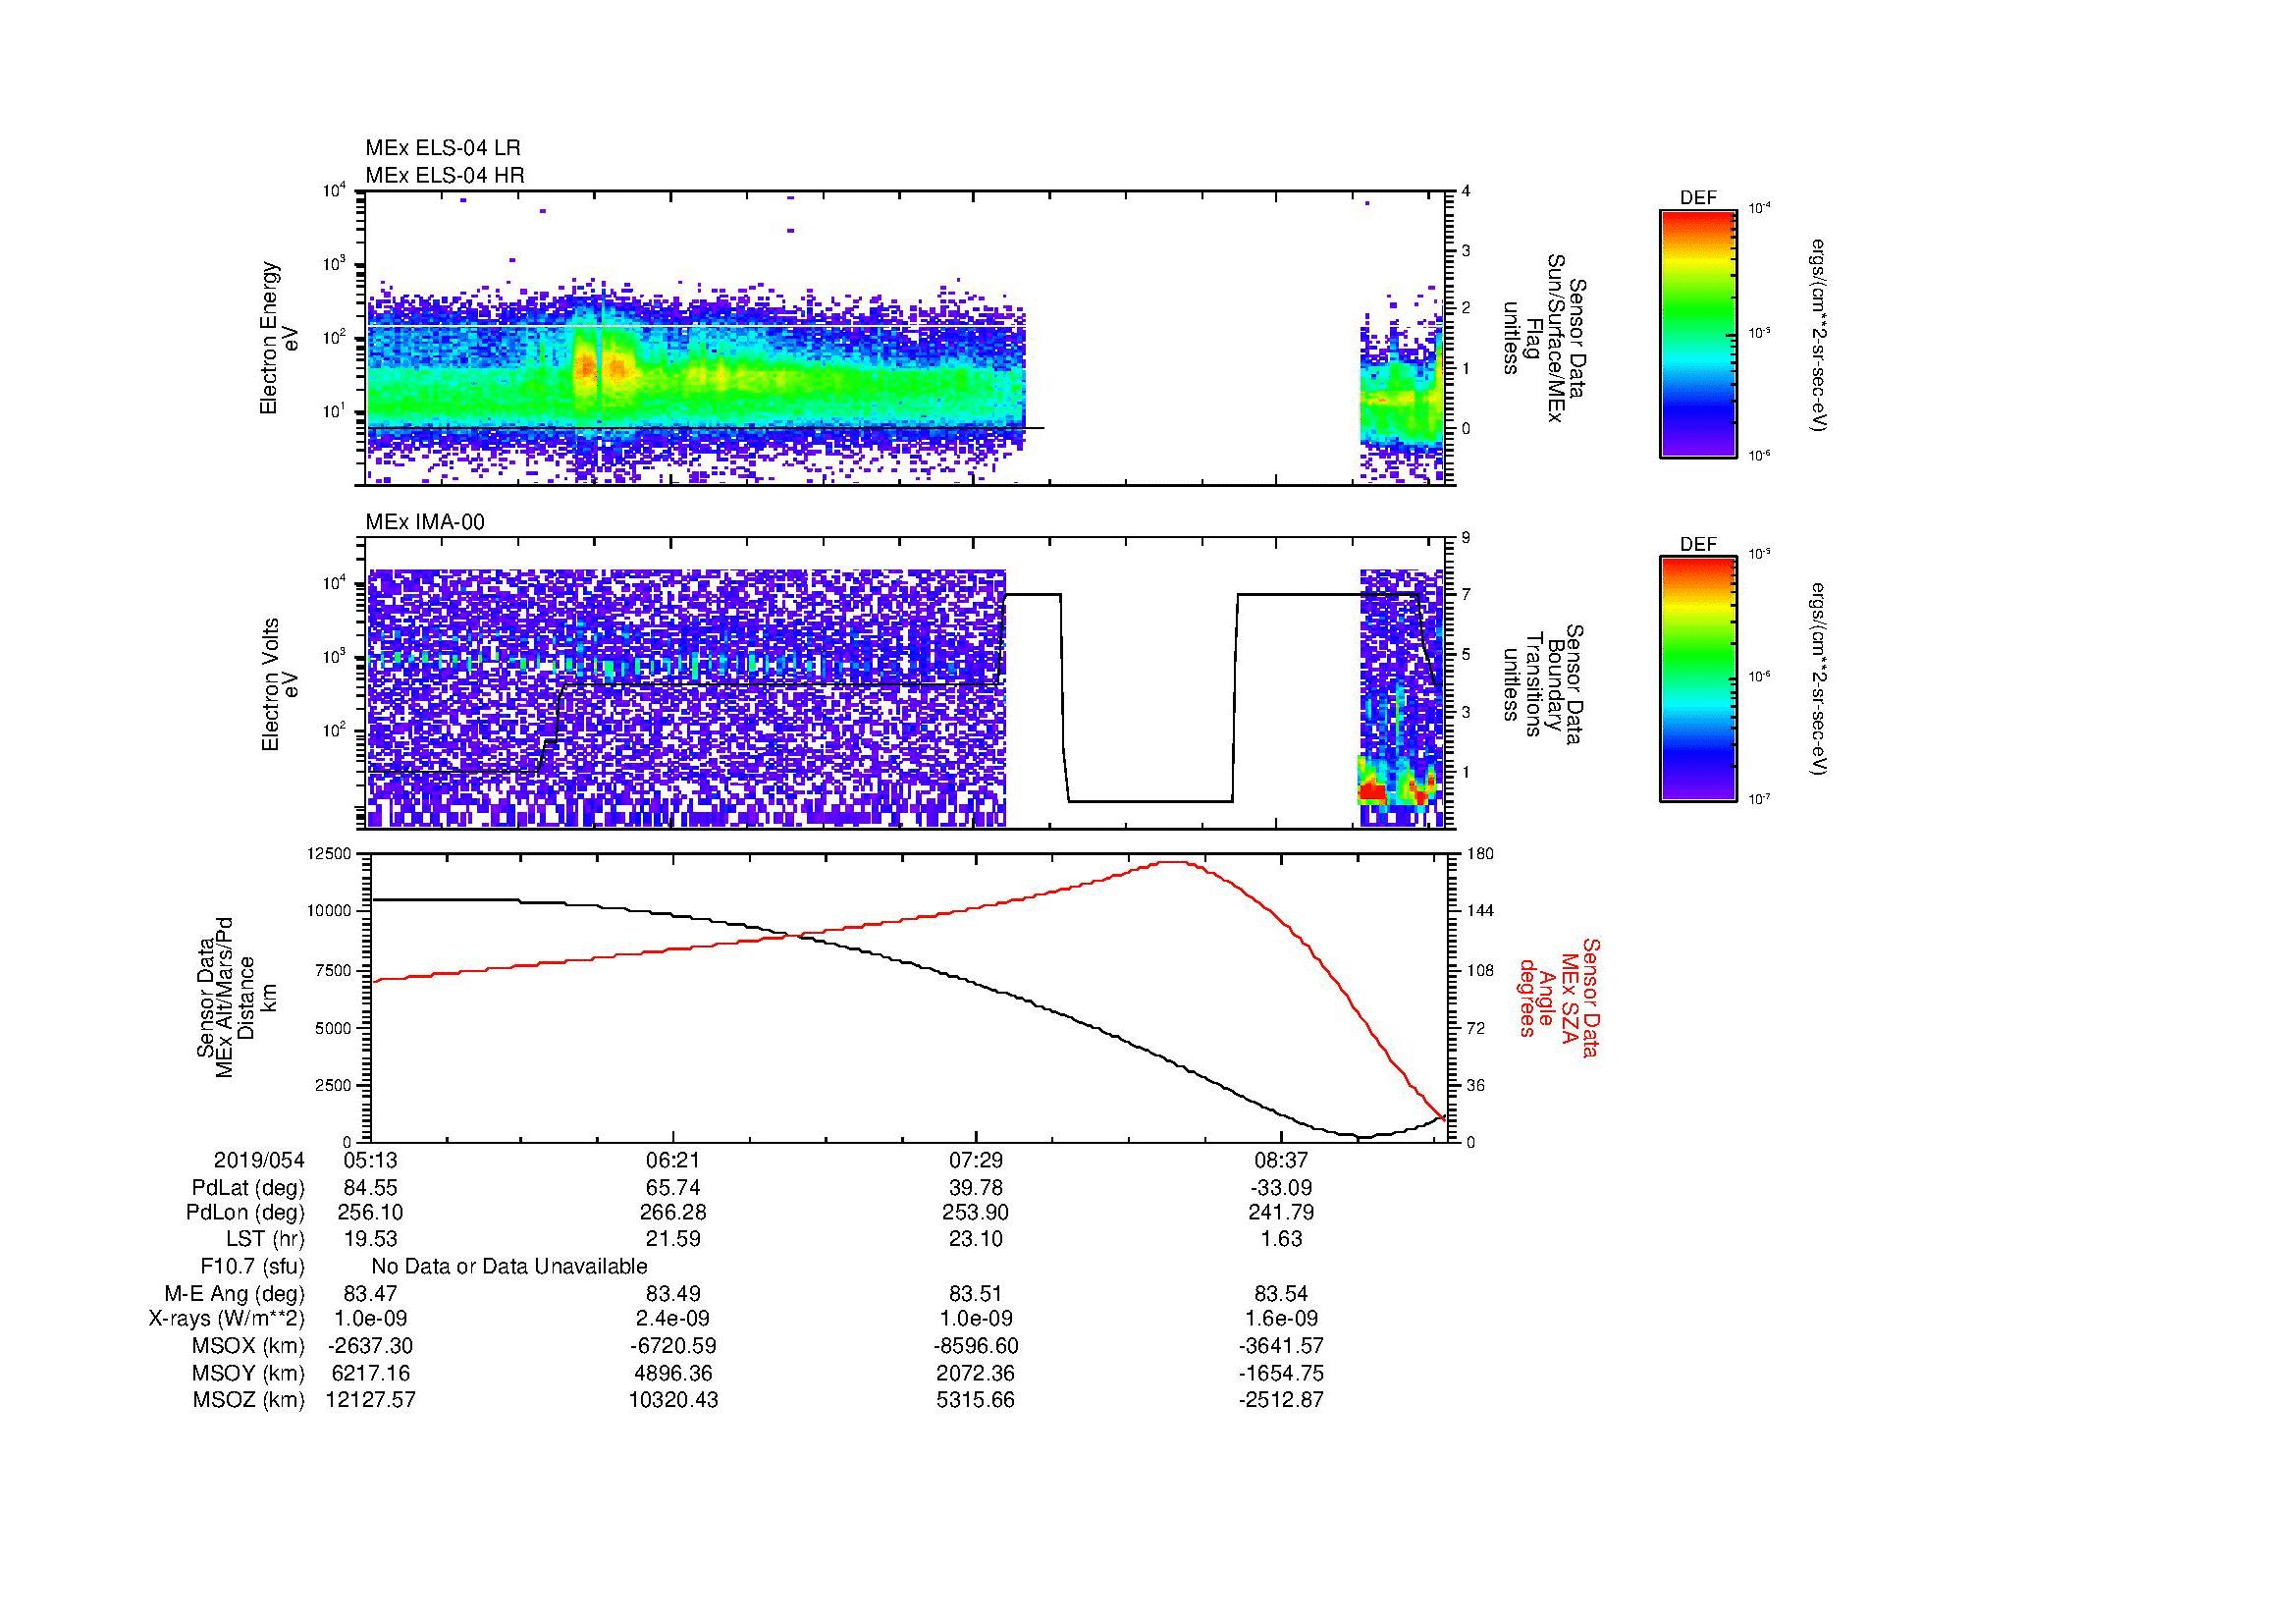2296x1623 pixels.
Task: Click MSOX value -3641.57
Action: [1281, 1346]
